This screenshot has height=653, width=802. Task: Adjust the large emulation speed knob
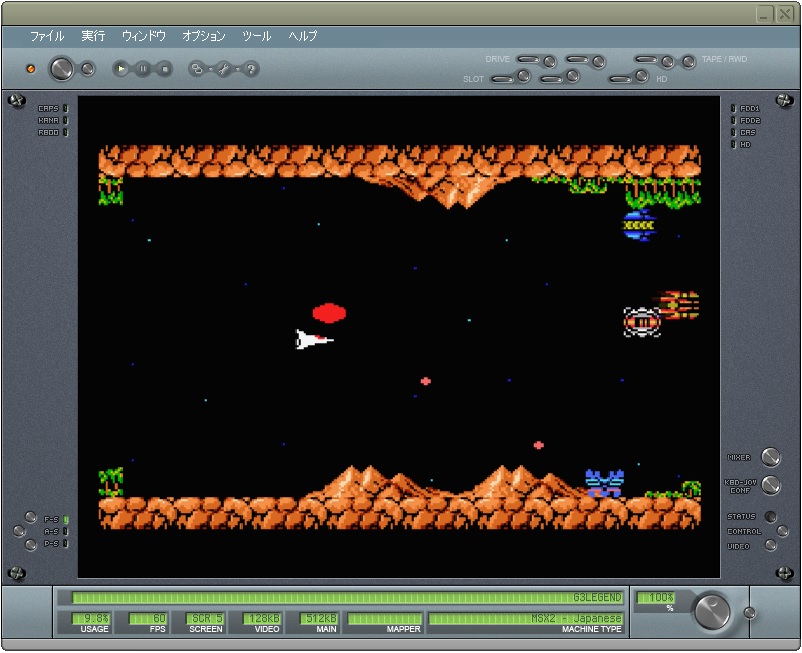click(711, 611)
